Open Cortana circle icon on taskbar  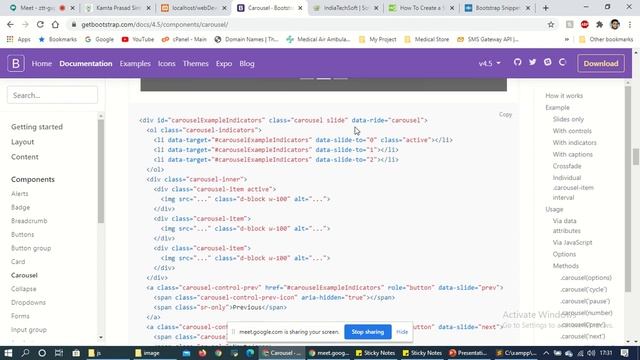[x=42, y=353]
